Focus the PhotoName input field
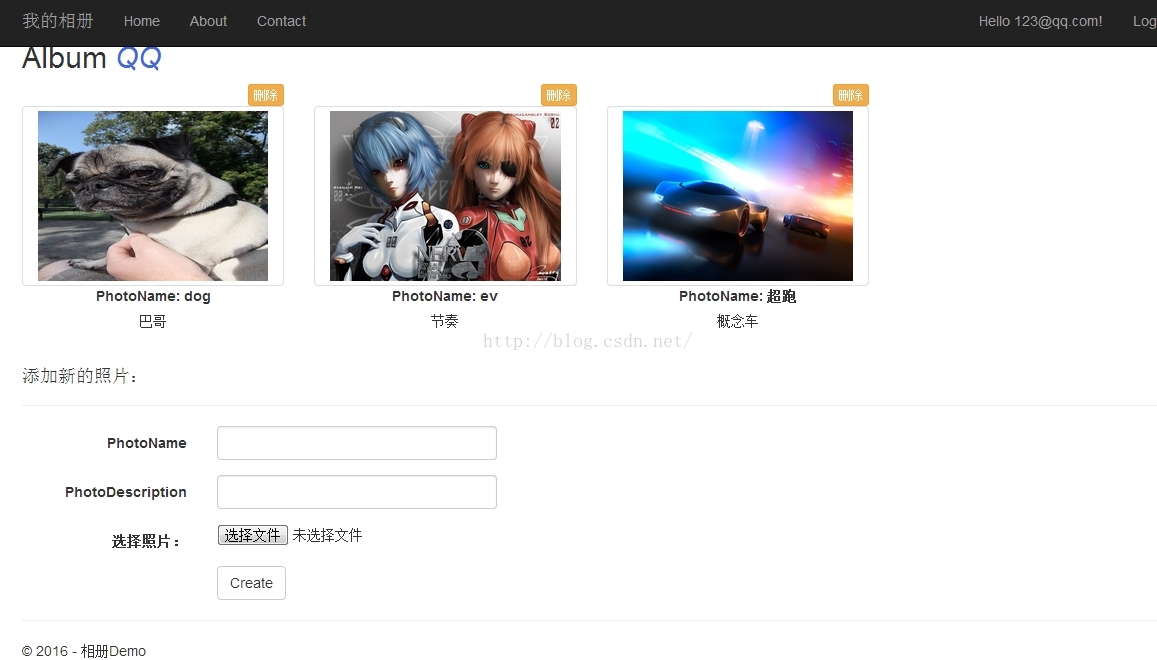This screenshot has height=660, width=1157. point(356,443)
